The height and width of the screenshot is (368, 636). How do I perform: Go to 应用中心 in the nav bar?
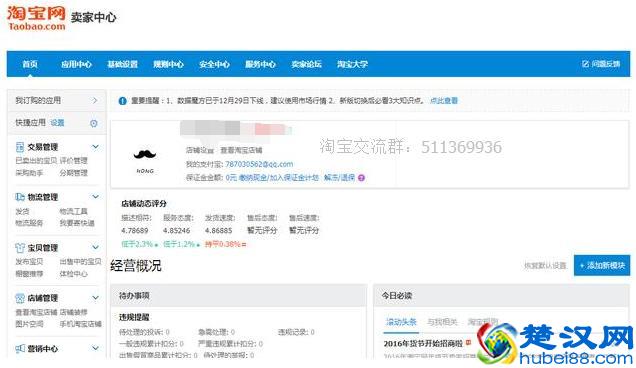(76, 64)
